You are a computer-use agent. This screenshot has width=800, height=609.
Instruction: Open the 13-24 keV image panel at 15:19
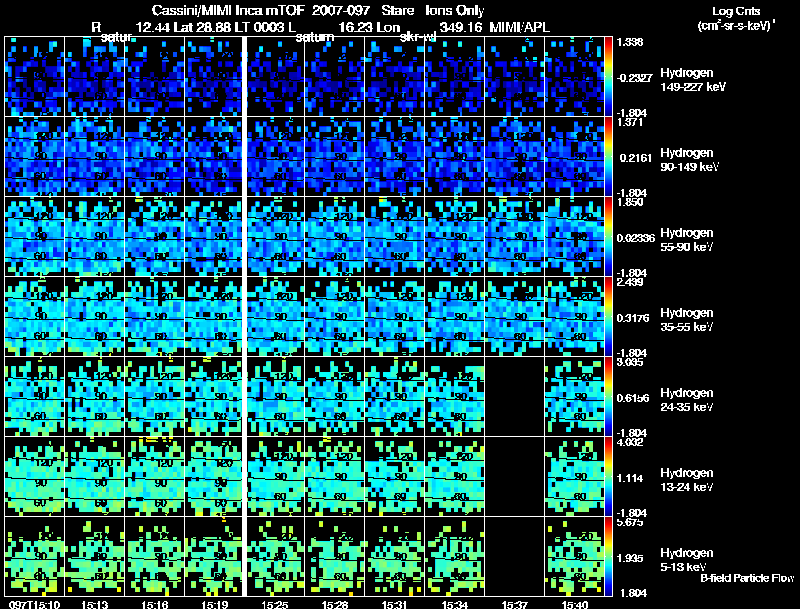(x=214, y=477)
